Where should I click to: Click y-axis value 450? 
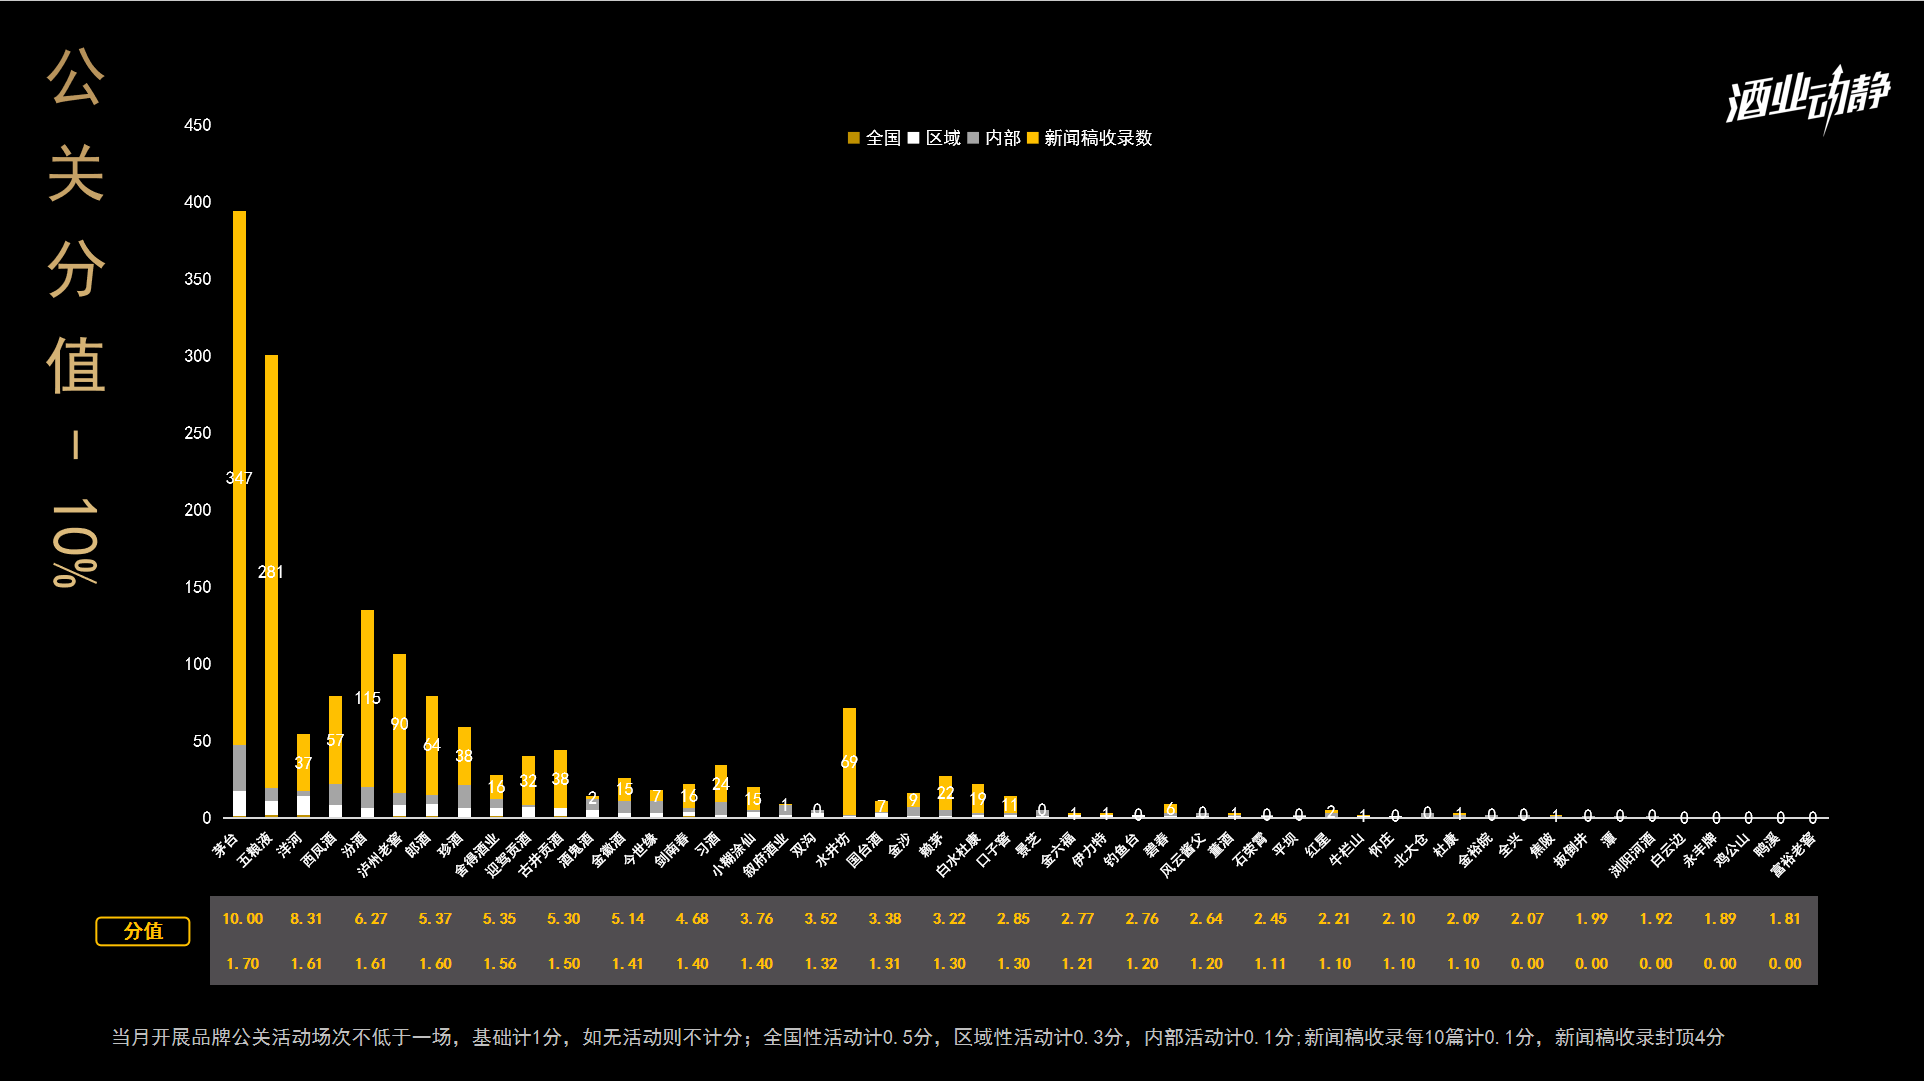(198, 125)
